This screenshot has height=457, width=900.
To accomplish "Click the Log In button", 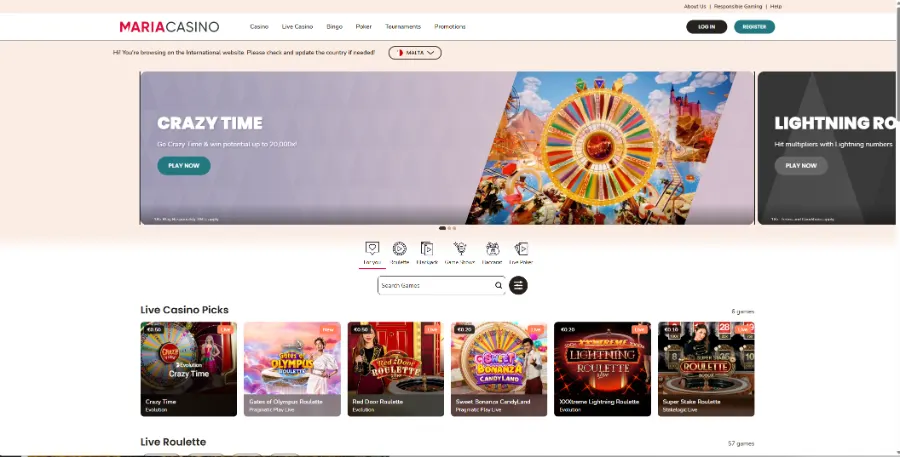I will click(707, 27).
